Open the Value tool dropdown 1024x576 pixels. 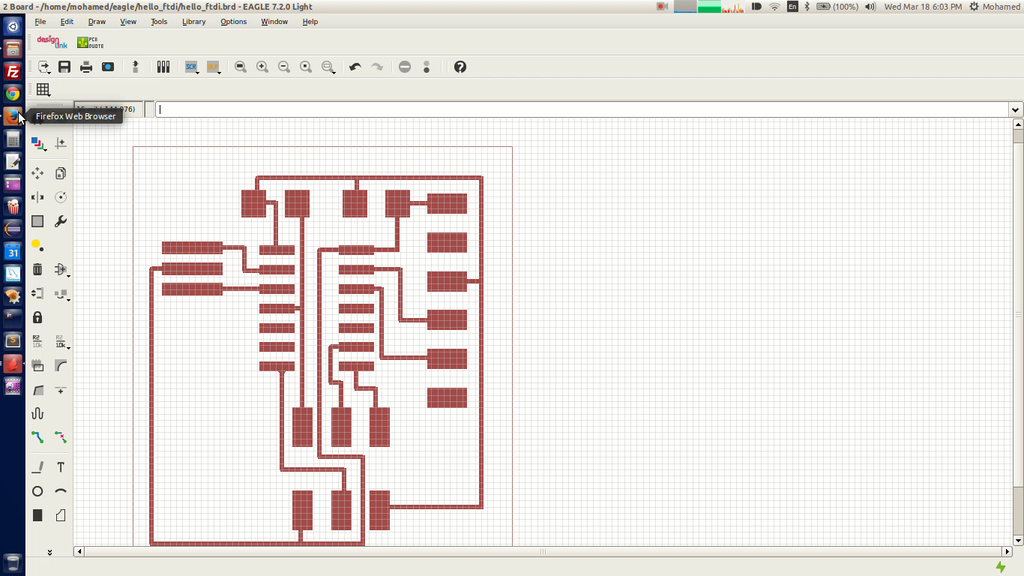point(62,342)
